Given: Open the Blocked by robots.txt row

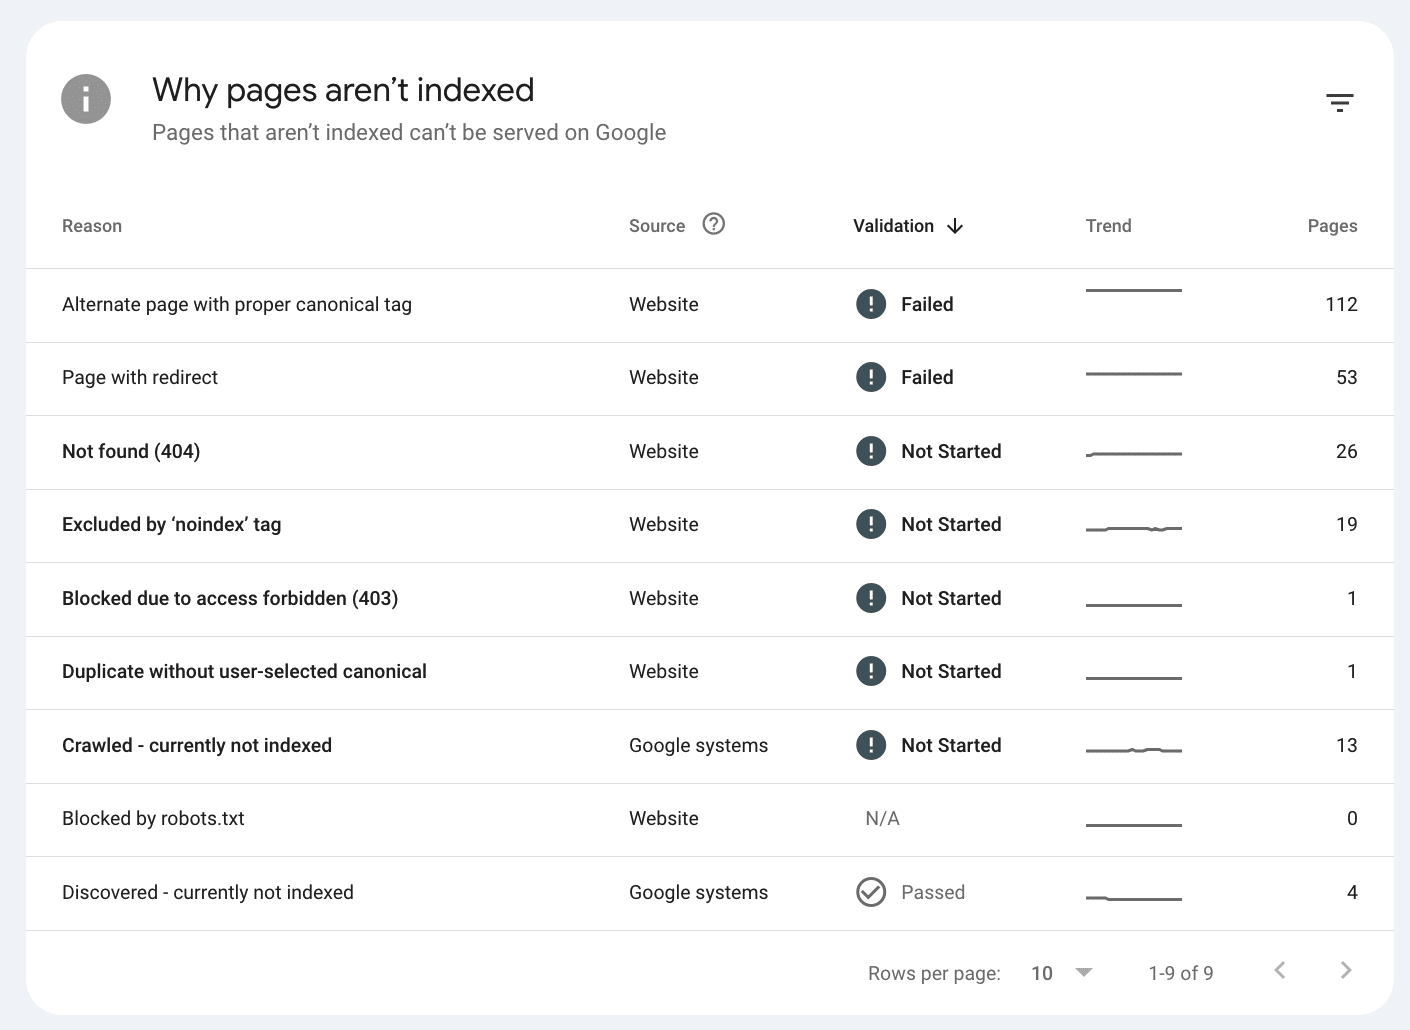Looking at the screenshot, I should [x=710, y=819].
